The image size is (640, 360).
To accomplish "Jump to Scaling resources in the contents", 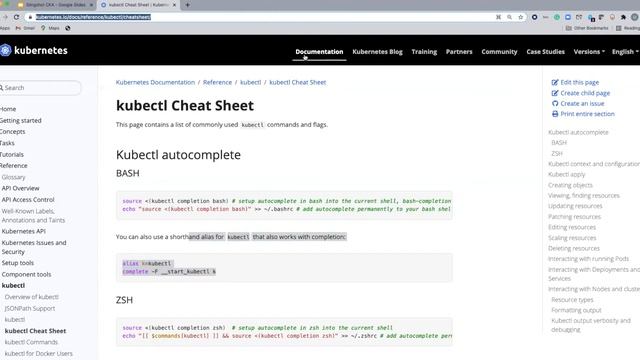I will click(572, 238).
